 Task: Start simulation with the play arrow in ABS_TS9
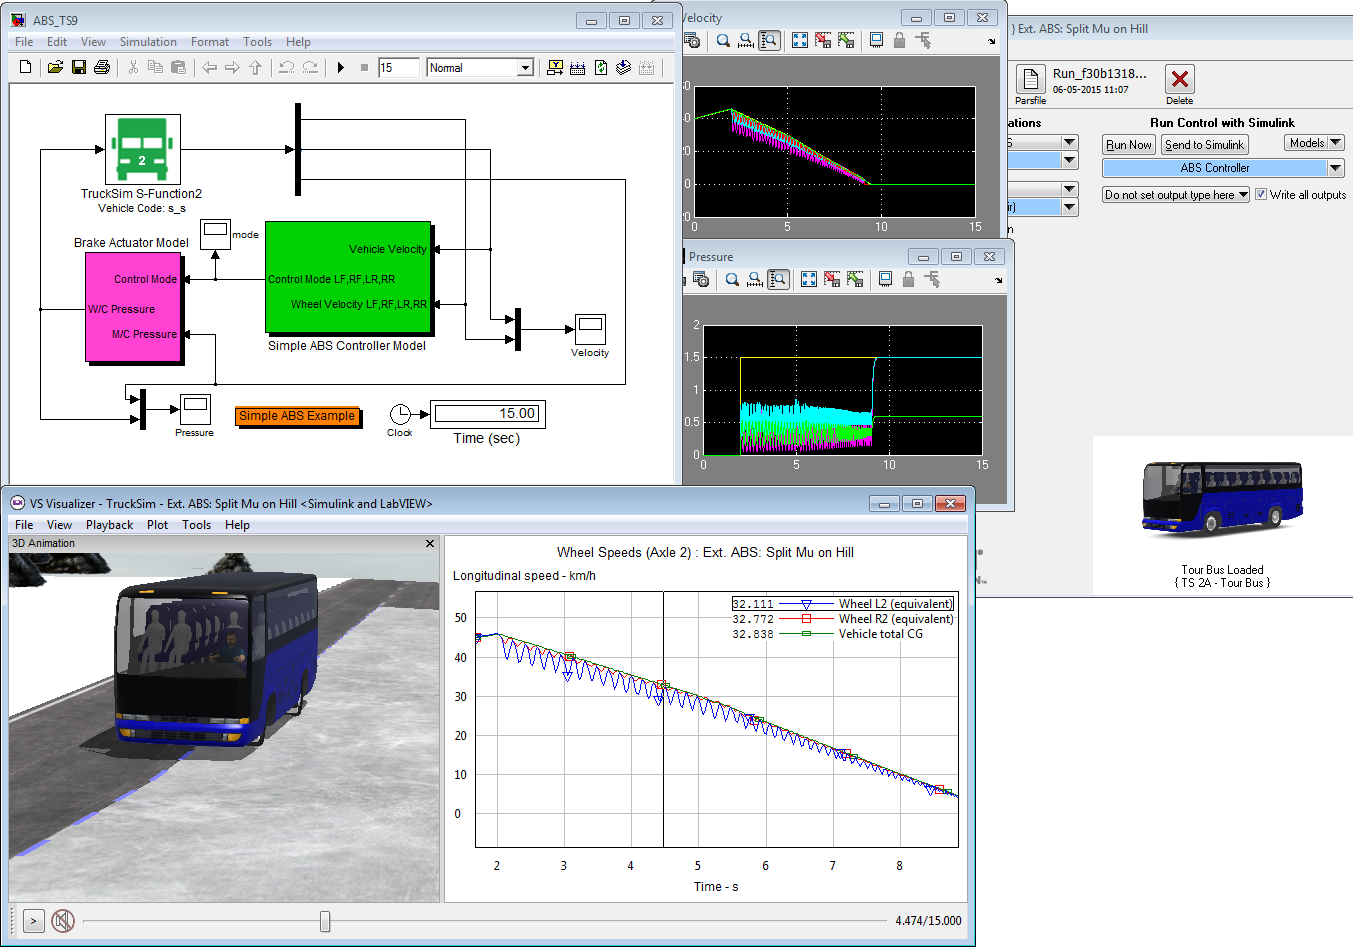click(x=341, y=68)
